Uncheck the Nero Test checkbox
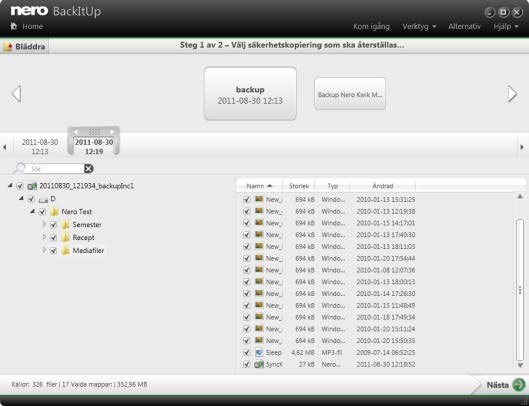This screenshot has height=406, width=529. tap(42, 212)
